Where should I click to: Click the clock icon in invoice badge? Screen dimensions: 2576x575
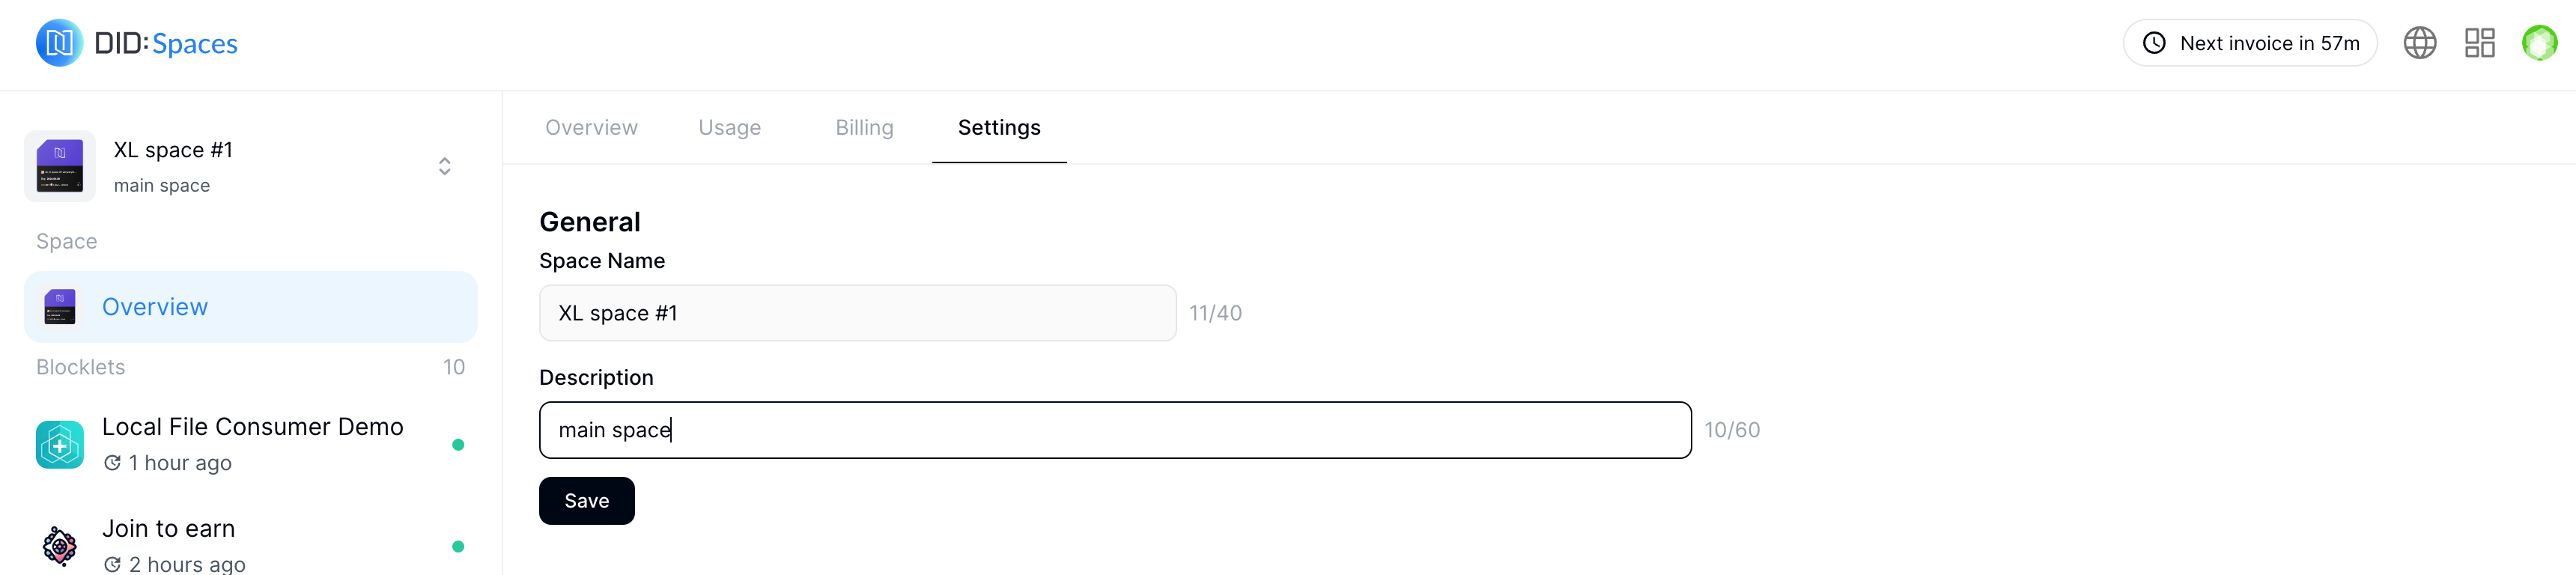click(x=2154, y=43)
